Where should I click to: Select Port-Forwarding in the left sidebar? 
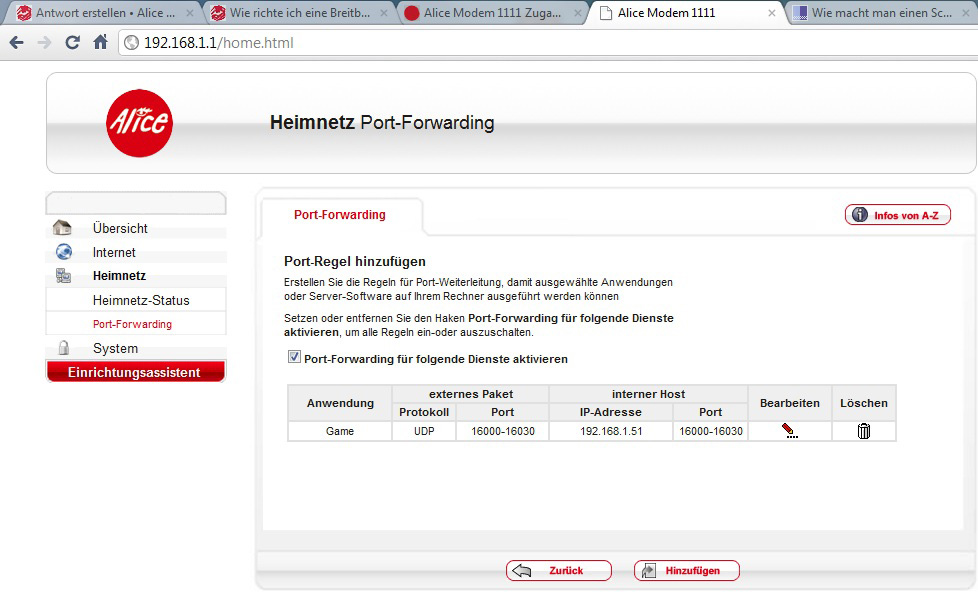coord(132,324)
